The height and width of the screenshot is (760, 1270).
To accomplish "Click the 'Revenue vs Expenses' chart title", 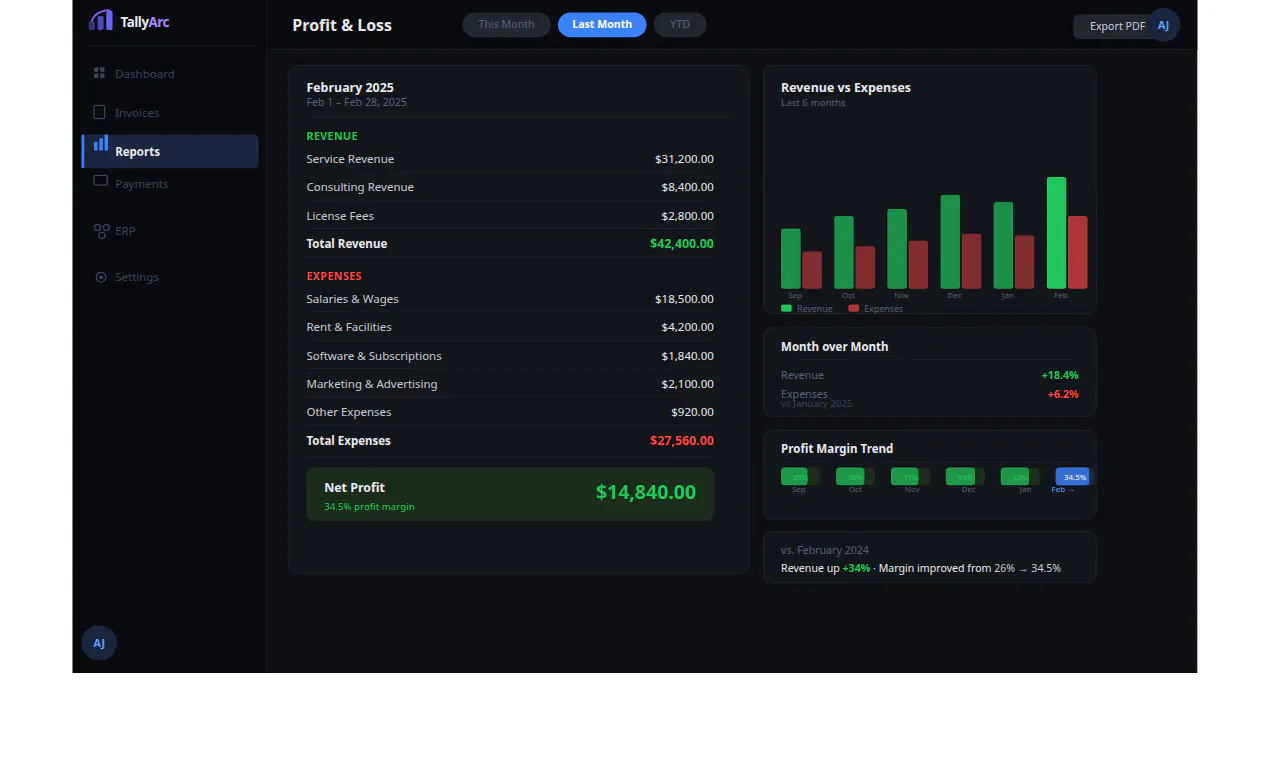I will pos(846,88).
